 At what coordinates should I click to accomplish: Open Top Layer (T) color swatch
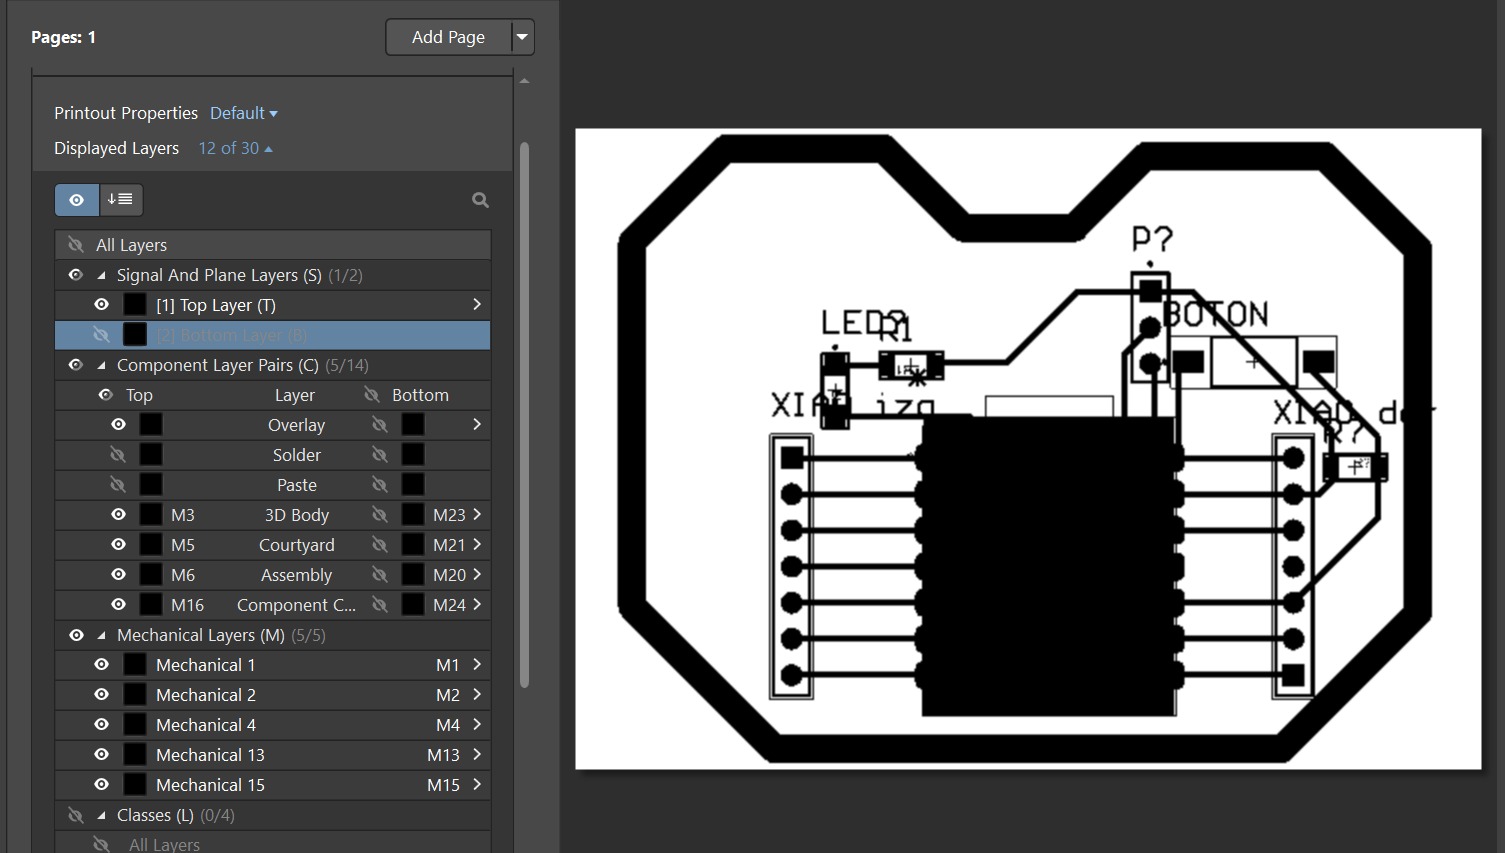[x=135, y=305]
